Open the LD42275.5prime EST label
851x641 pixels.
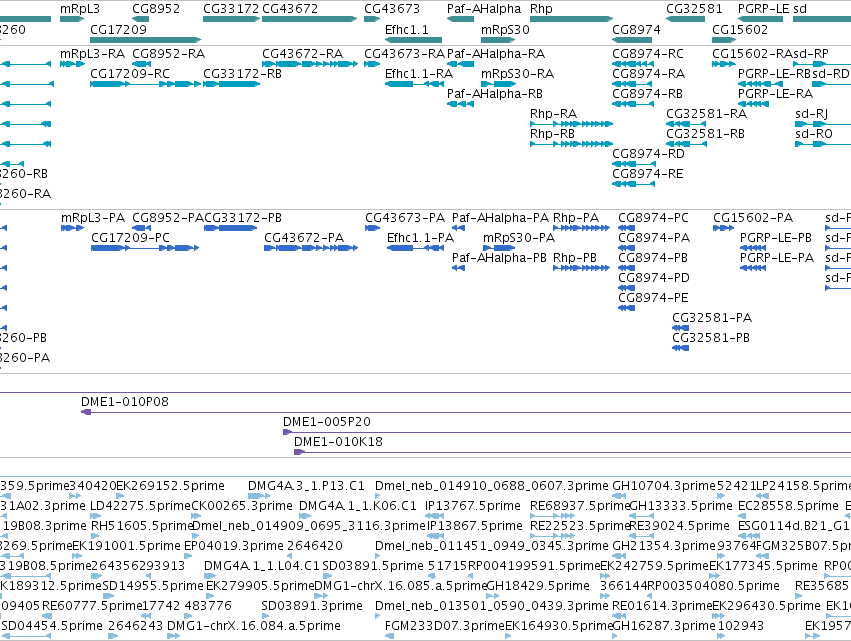click(x=141, y=506)
